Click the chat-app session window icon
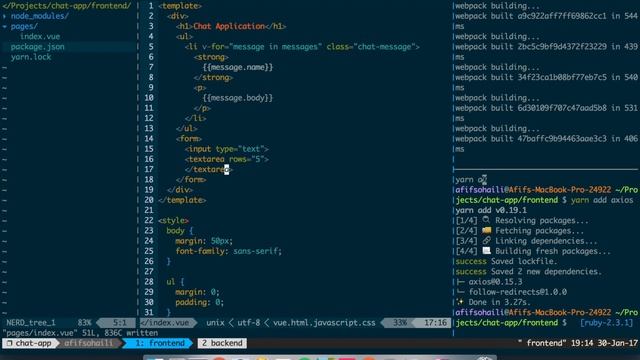The width and height of the screenshot is (640, 360). pos(9,343)
